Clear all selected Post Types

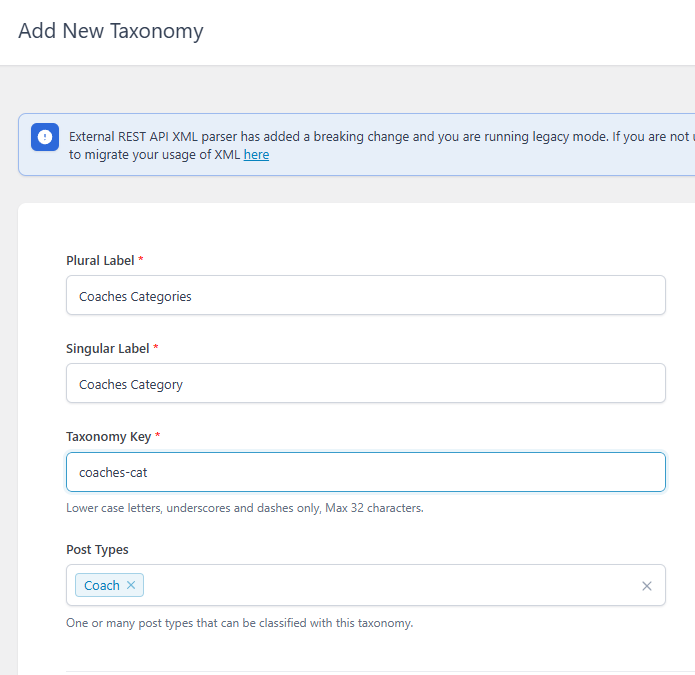point(646,586)
